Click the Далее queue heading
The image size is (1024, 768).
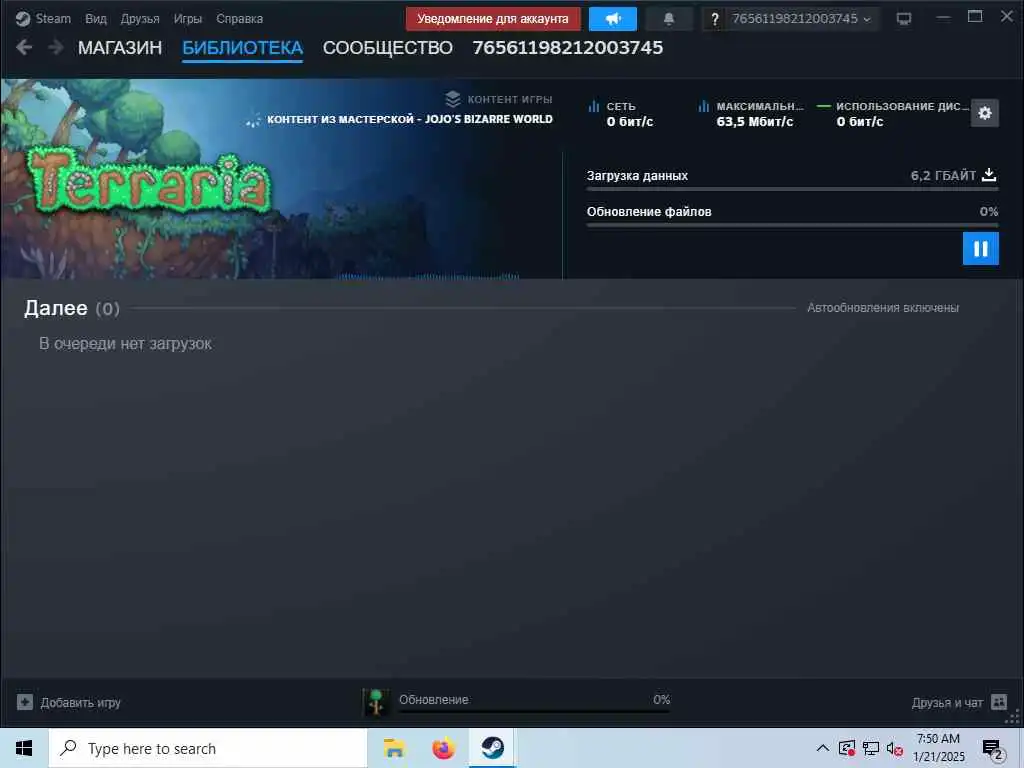(56, 308)
